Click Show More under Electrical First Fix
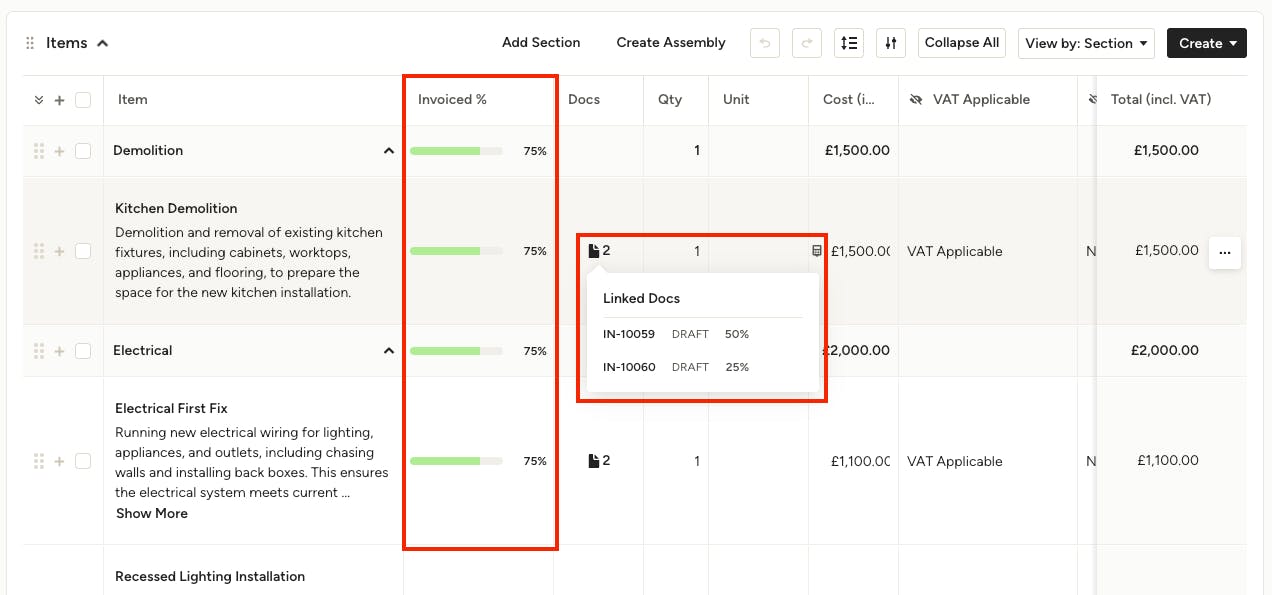1272x595 pixels. pyautogui.click(x=152, y=513)
